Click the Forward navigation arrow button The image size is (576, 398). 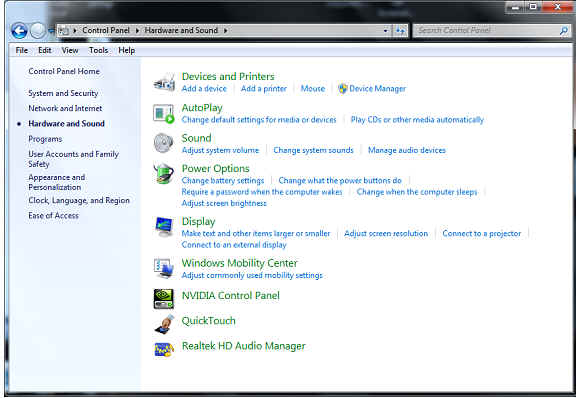(37, 31)
